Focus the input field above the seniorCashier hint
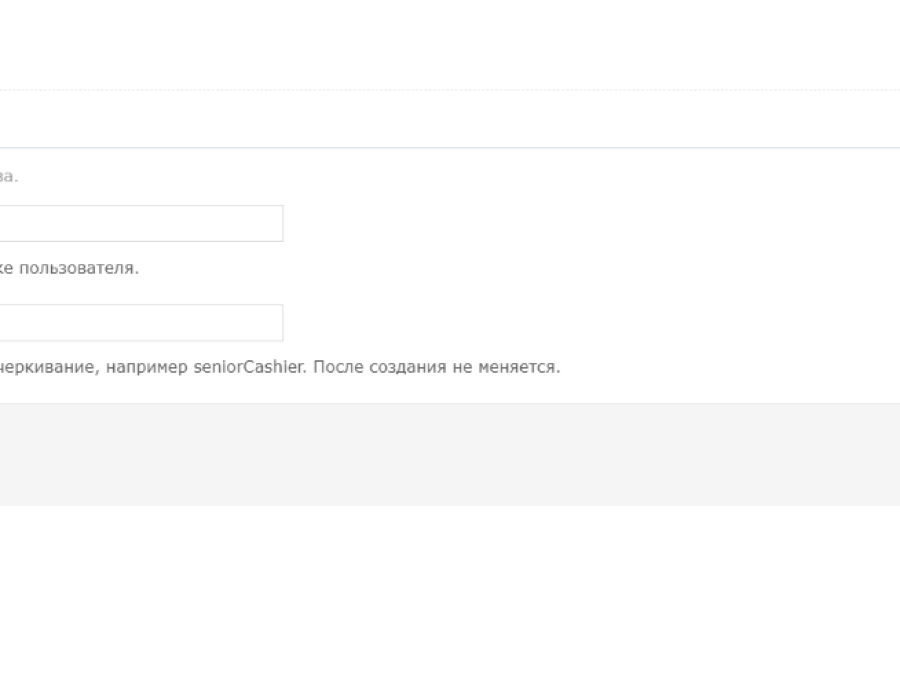Image resolution: width=900 pixels, height=700 pixels. pyautogui.click(x=141, y=322)
